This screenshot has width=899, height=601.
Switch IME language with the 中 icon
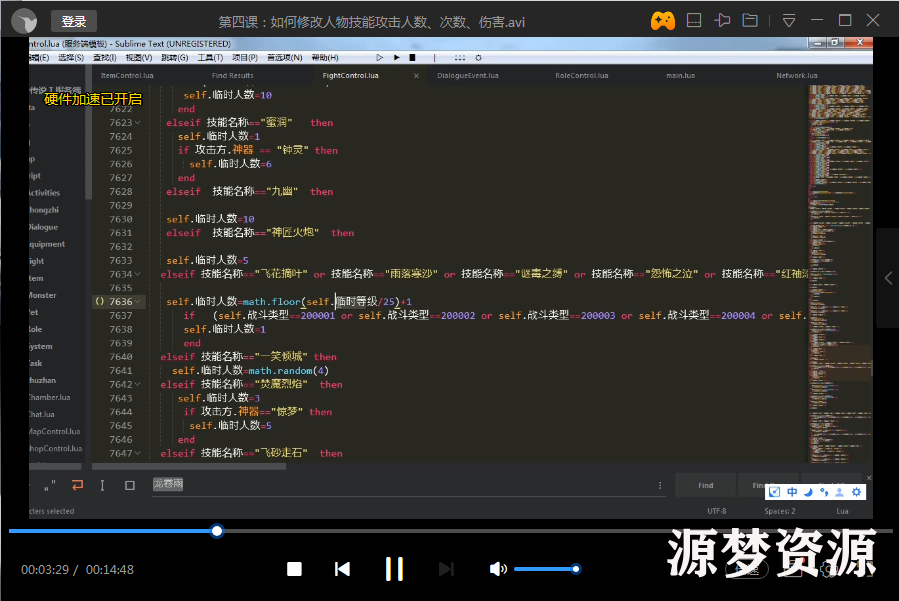tap(792, 492)
